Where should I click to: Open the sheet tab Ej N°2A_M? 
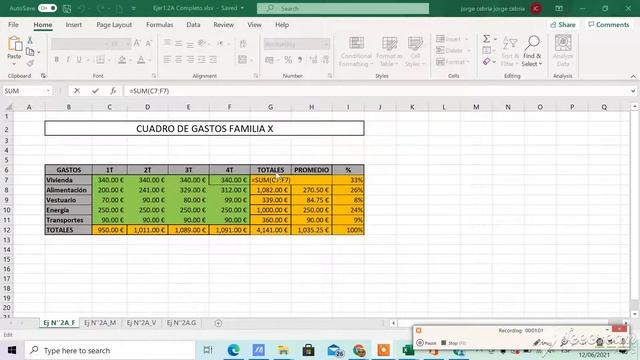click(x=100, y=323)
